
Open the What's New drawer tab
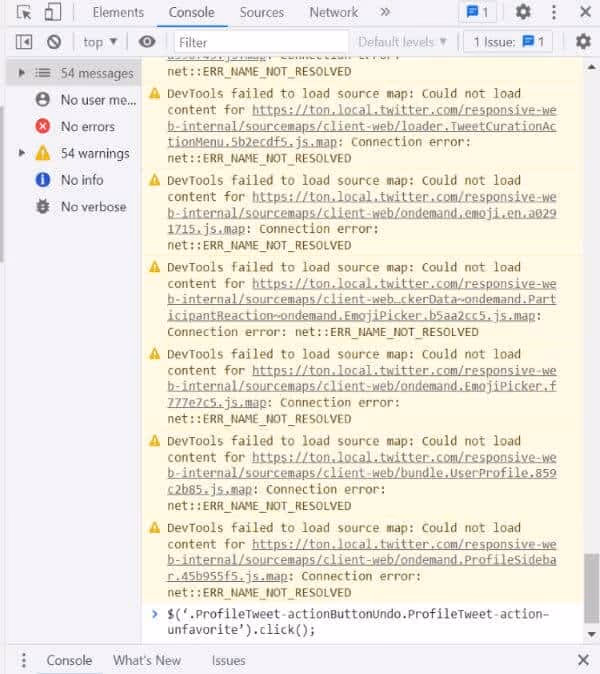tap(147, 660)
